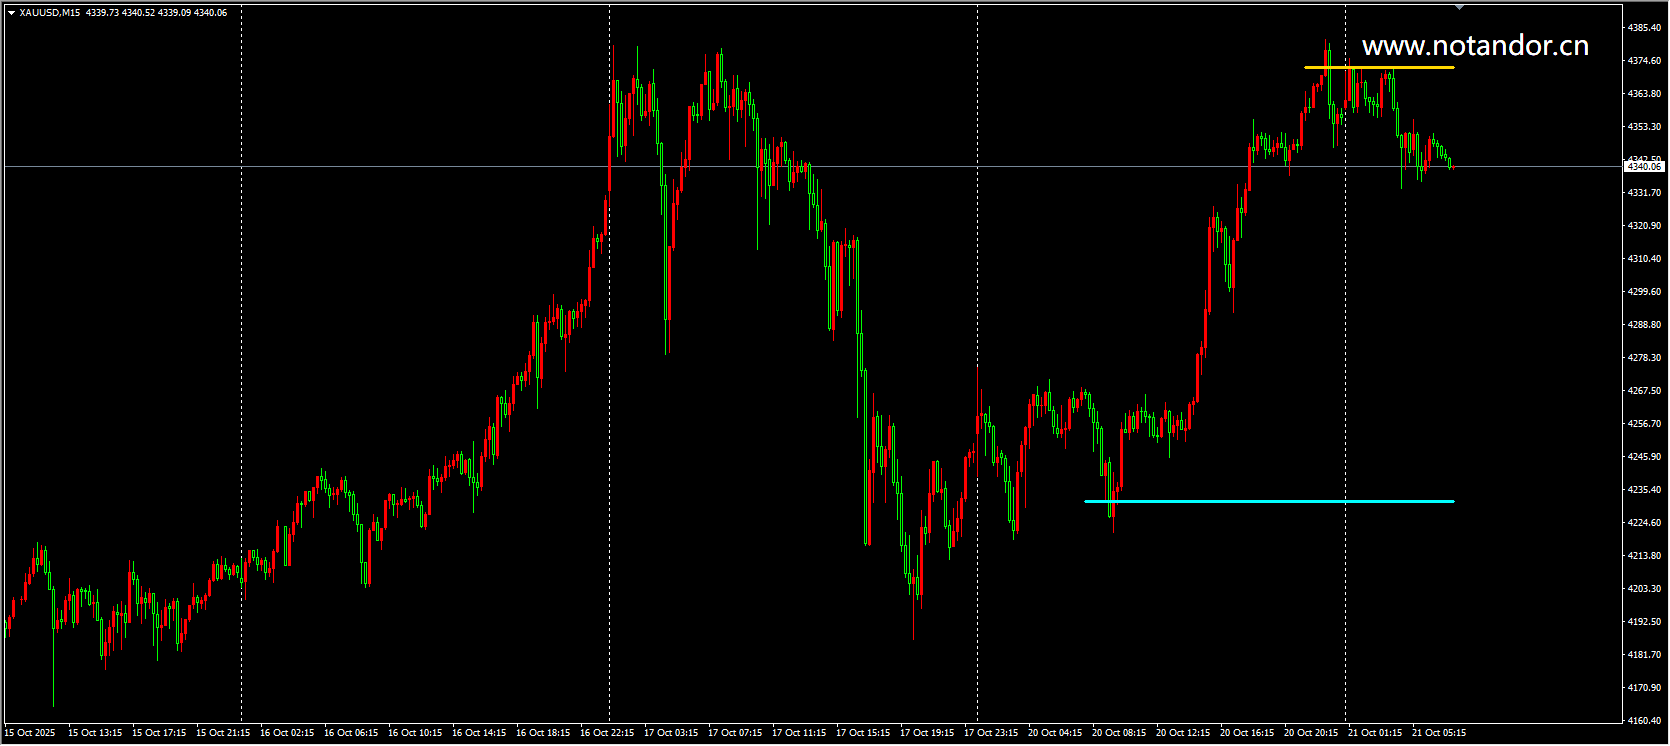The width and height of the screenshot is (1670, 746).
Task: Click the 21 Oct 01:15 time label
Action: (x=1375, y=733)
